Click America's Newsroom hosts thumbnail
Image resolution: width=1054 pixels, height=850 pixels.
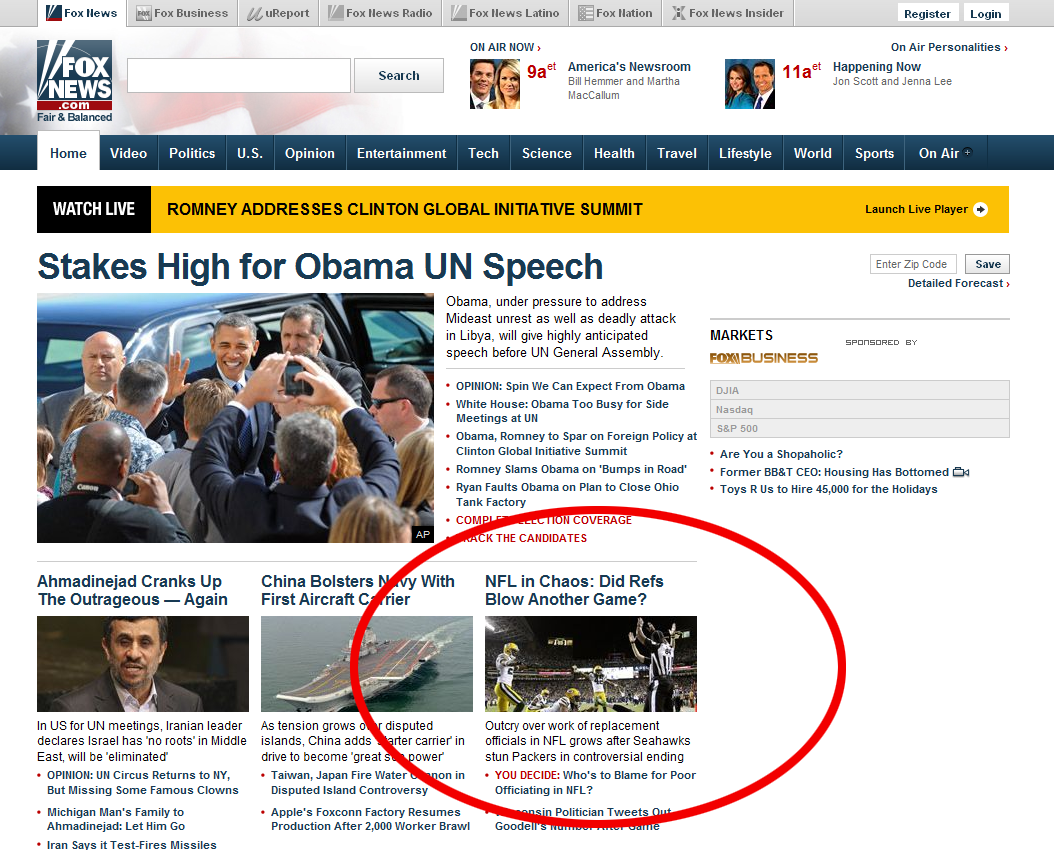tap(495, 84)
